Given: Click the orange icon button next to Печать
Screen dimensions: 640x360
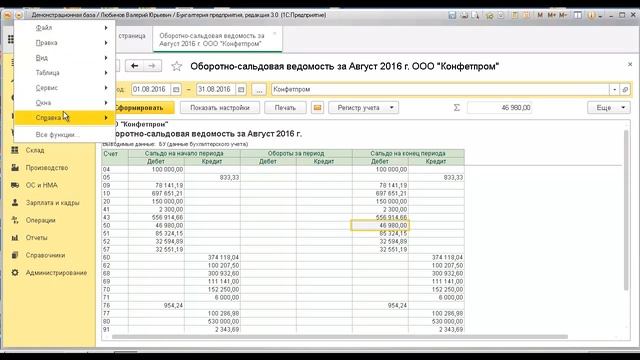Looking at the screenshot, I should (317, 108).
